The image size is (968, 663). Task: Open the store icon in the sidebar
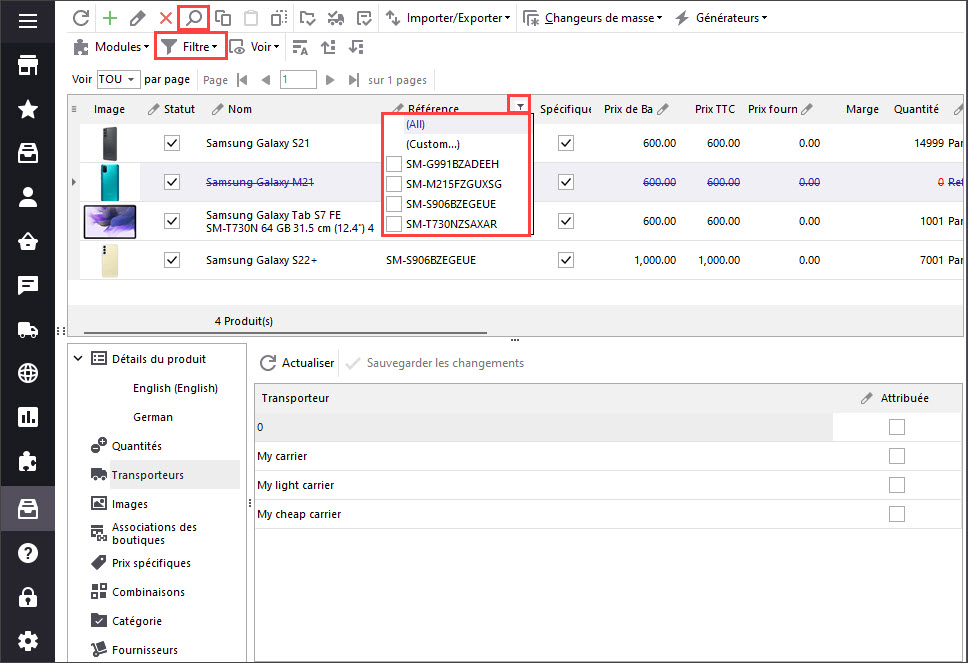click(28, 65)
